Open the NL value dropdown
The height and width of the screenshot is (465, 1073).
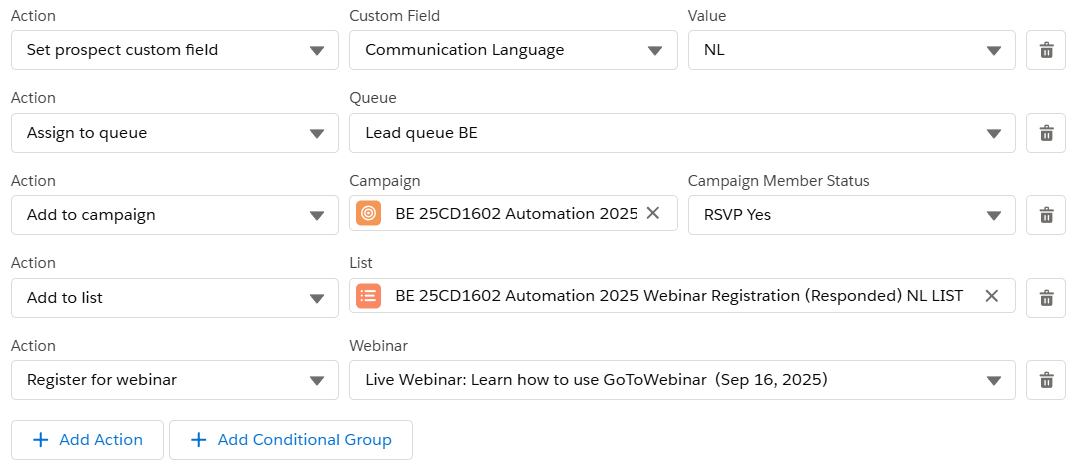click(851, 50)
